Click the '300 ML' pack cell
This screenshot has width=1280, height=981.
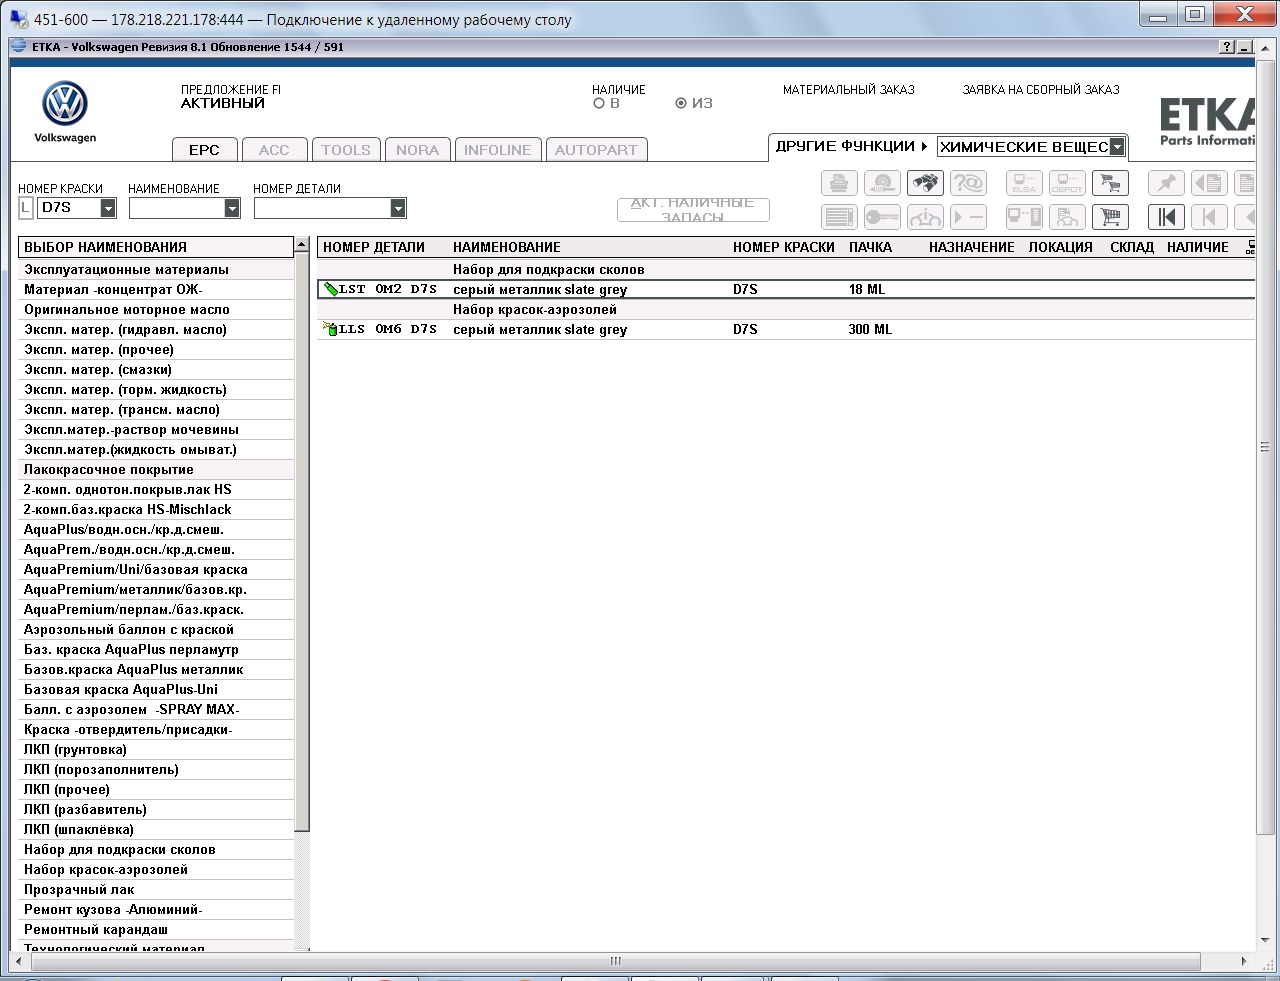(x=870, y=329)
